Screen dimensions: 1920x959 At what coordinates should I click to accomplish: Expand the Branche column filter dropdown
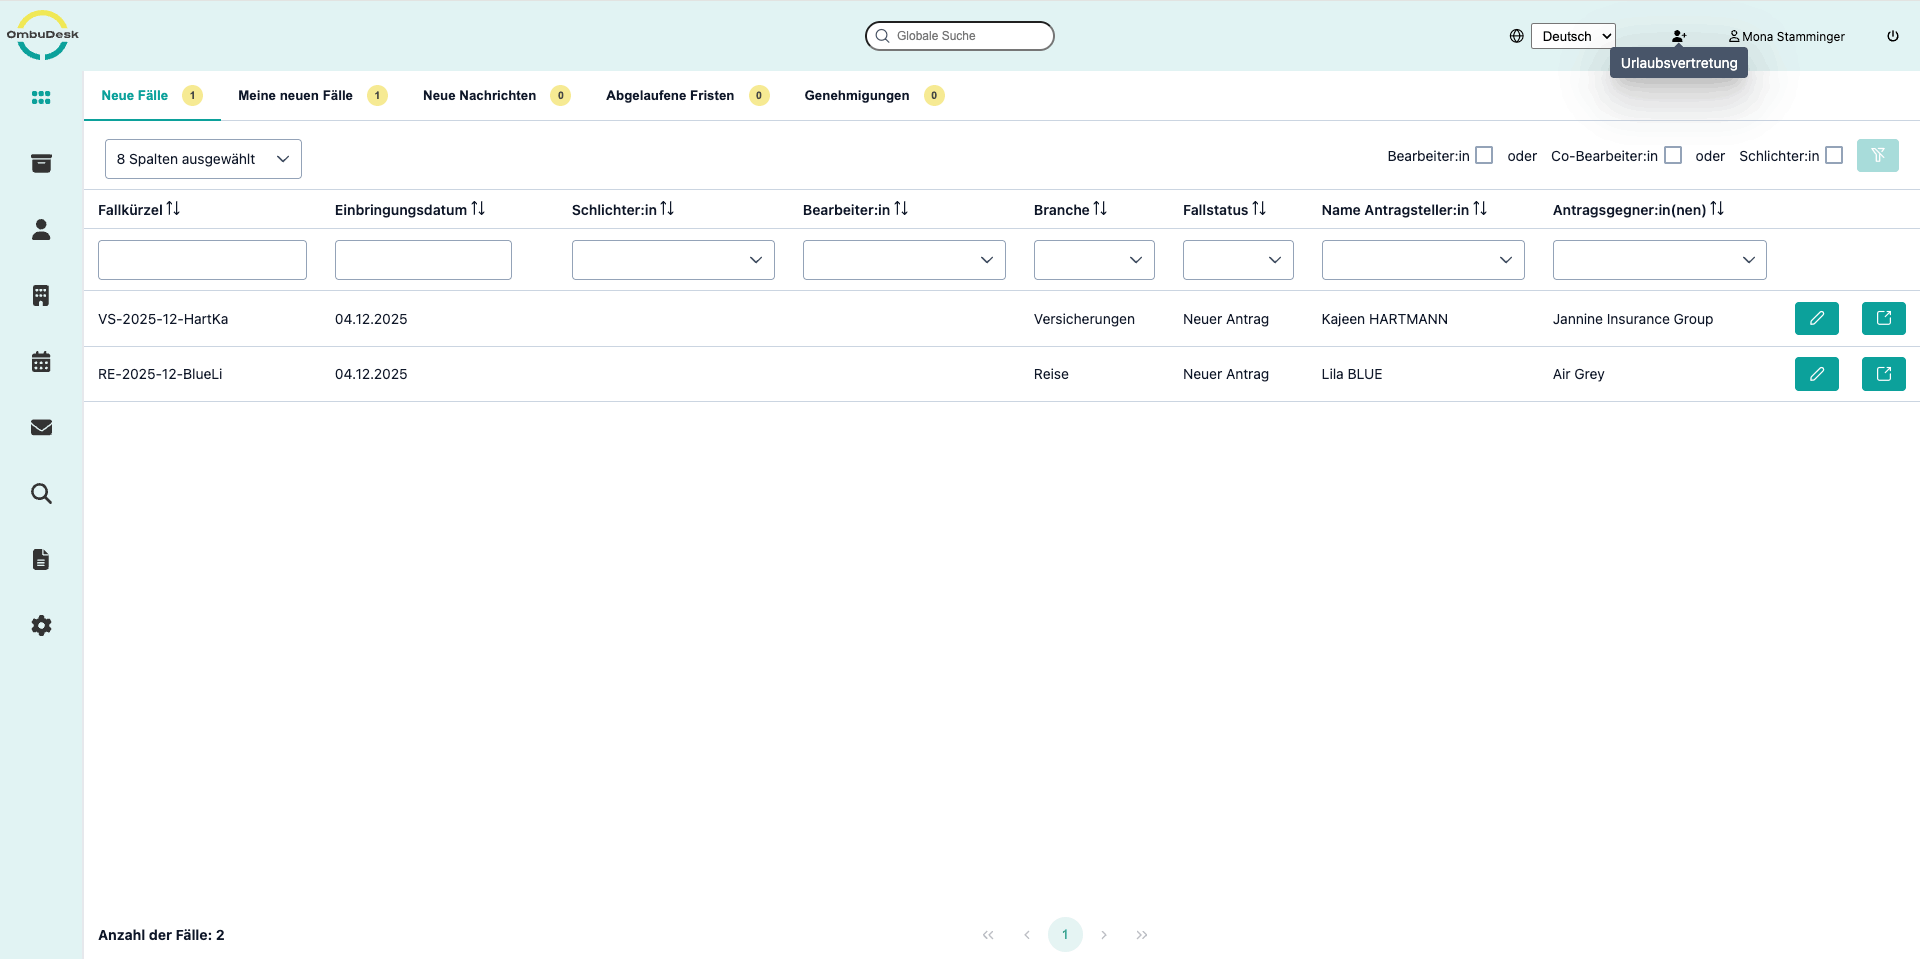point(1094,260)
